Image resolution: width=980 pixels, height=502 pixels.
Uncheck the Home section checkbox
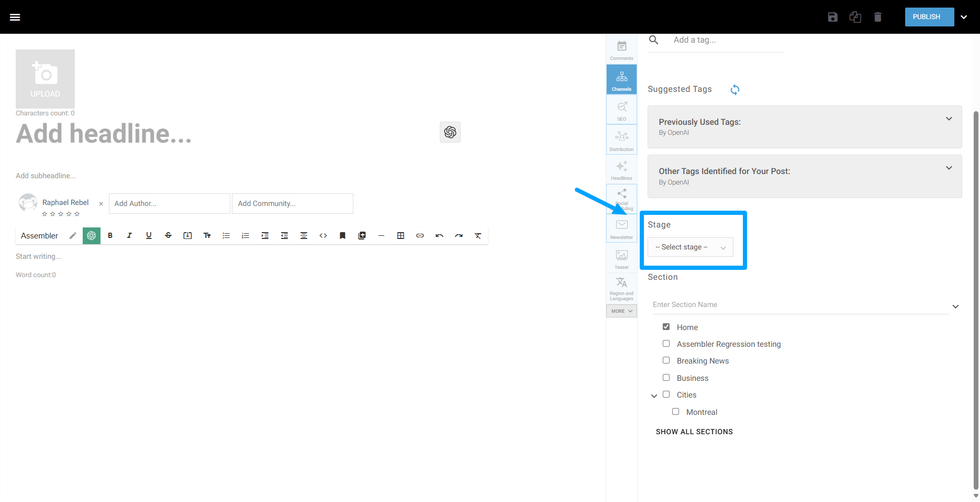(666, 327)
